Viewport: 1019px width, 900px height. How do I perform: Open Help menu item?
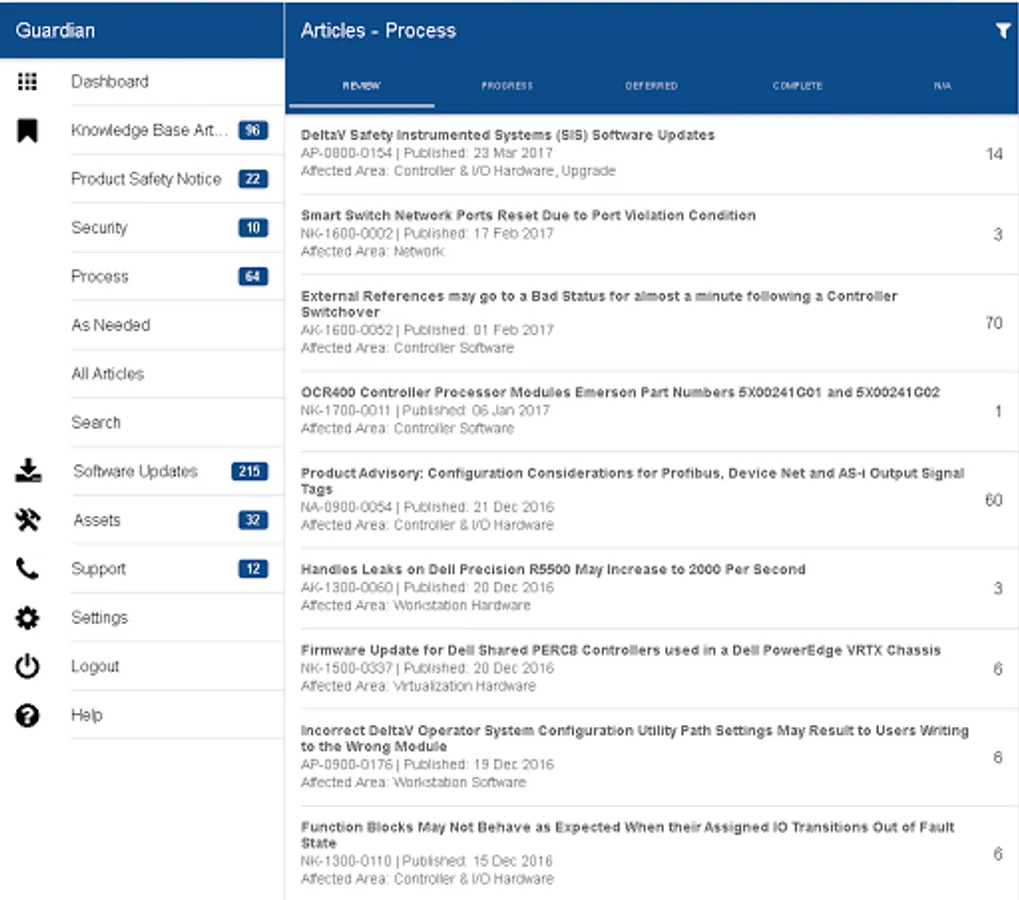(x=142, y=715)
